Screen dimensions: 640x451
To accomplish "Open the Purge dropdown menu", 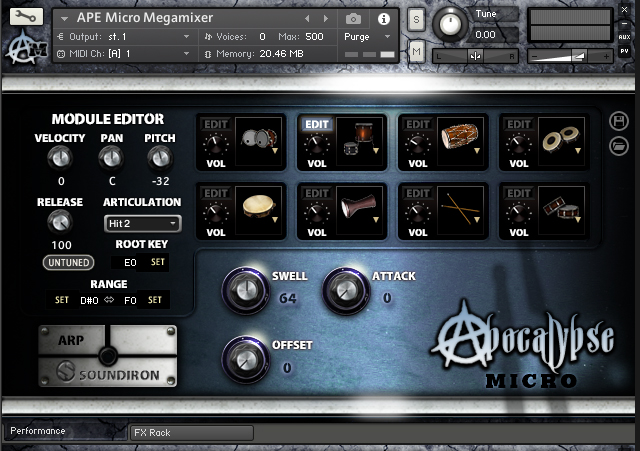I will 367,36.
